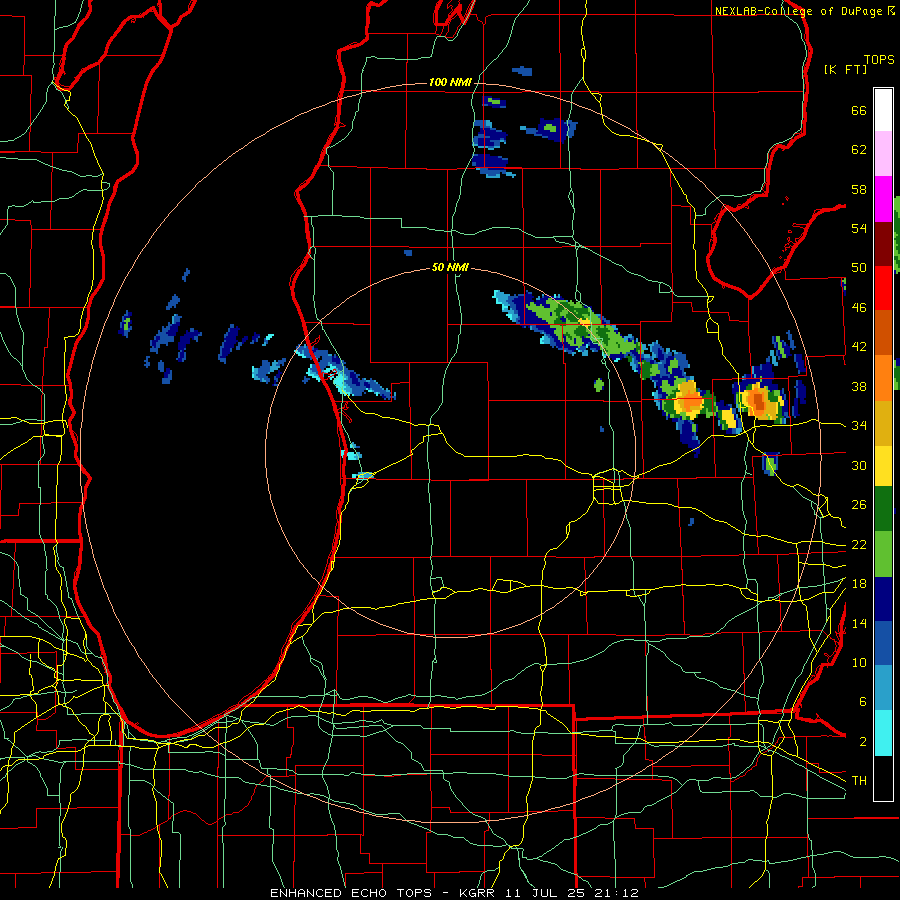900x900 pixels.
Task: Select the bright red legend color block
Action: pyautogui.click(x=883, y=288)
